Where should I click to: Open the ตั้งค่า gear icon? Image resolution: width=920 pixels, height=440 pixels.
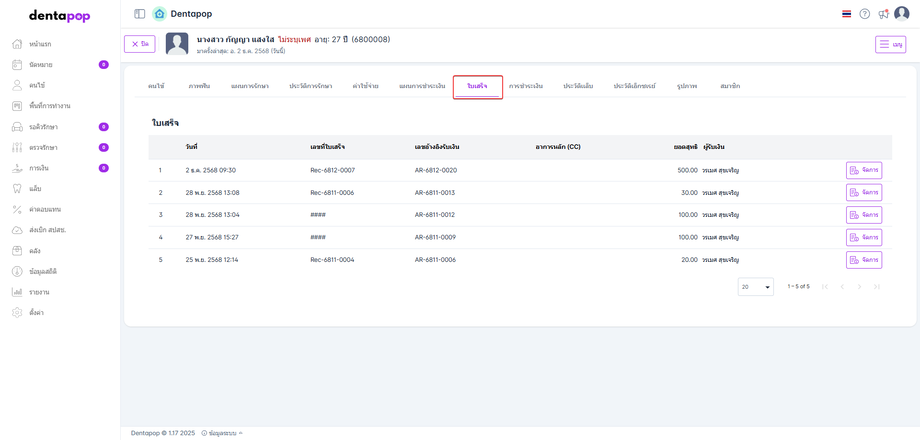coord(17,313)
